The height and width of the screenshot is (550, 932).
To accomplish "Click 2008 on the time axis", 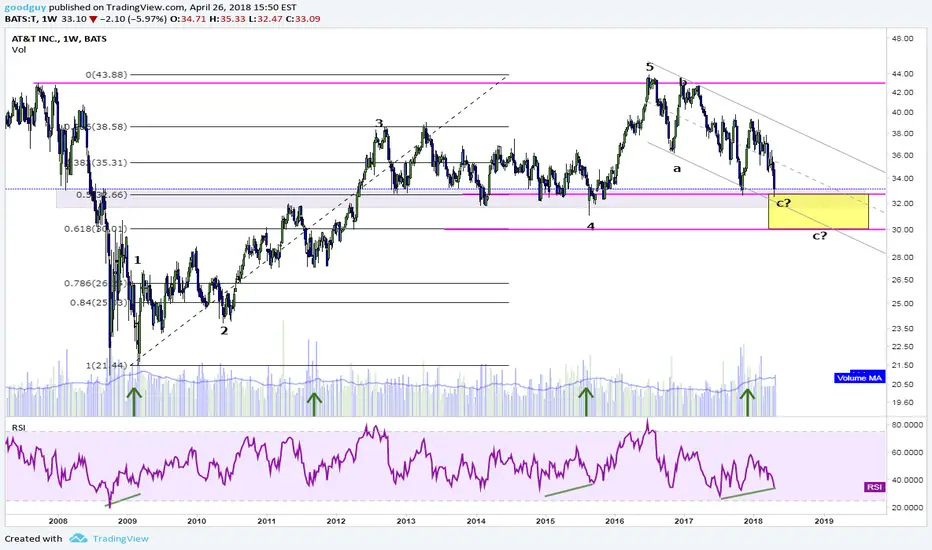I will pyautogui.click(x=58, y=521).
